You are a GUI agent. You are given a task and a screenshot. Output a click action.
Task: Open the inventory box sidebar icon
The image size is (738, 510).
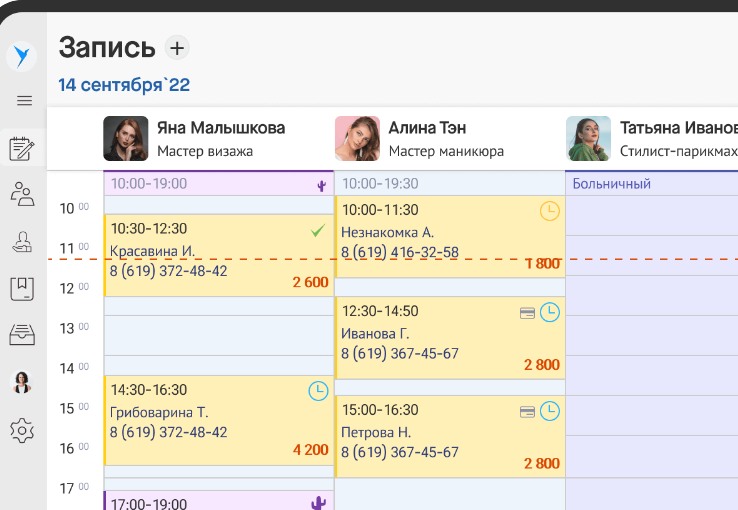(x=22, y=335)
